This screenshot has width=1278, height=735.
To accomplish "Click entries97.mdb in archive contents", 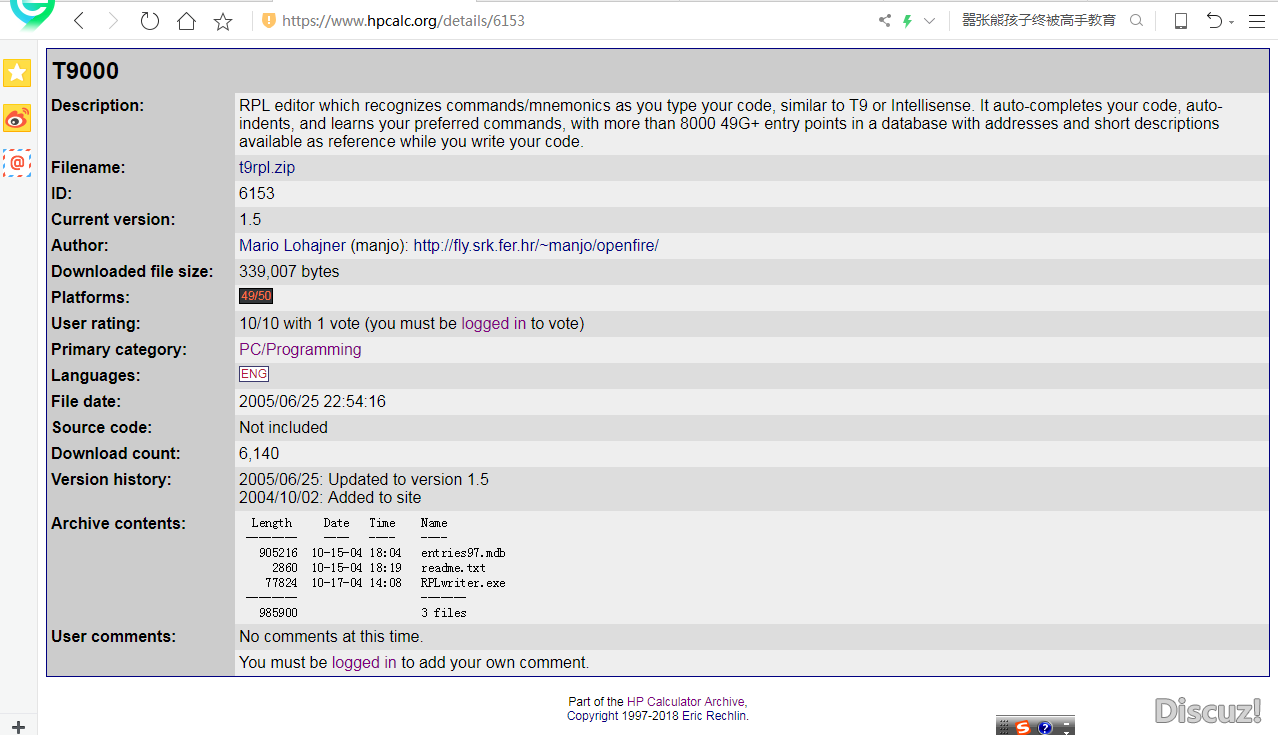I will pos(463,553).
